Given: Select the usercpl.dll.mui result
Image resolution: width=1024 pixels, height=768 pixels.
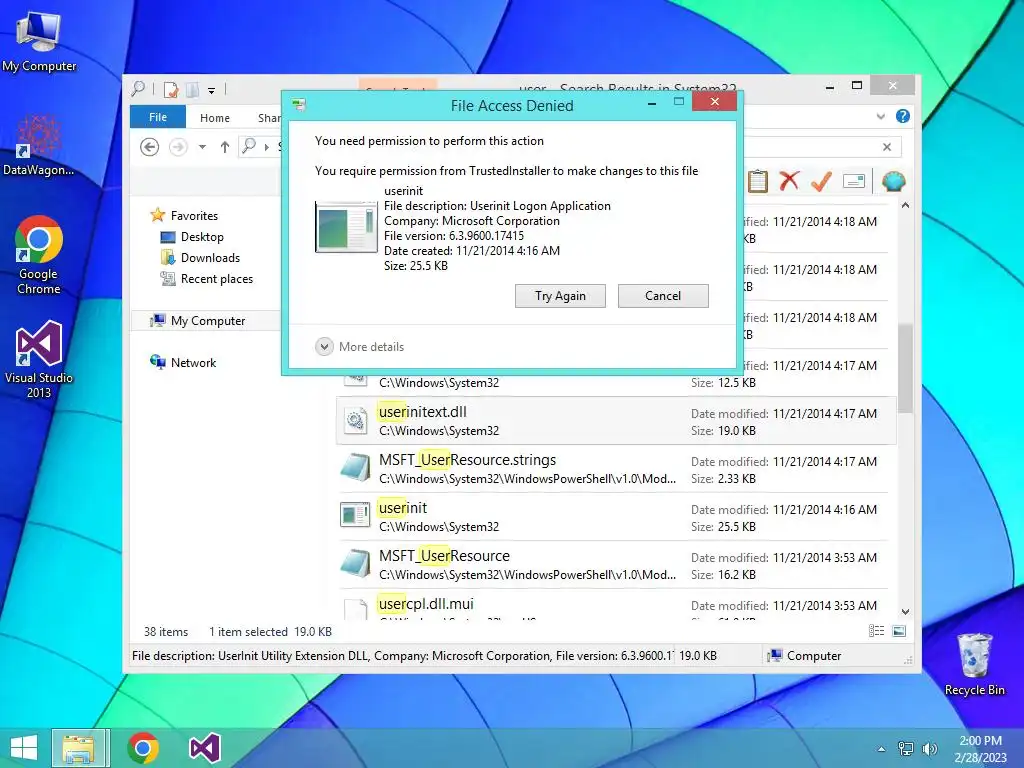Looking at the screenshot, I should [x=616, y=605].
